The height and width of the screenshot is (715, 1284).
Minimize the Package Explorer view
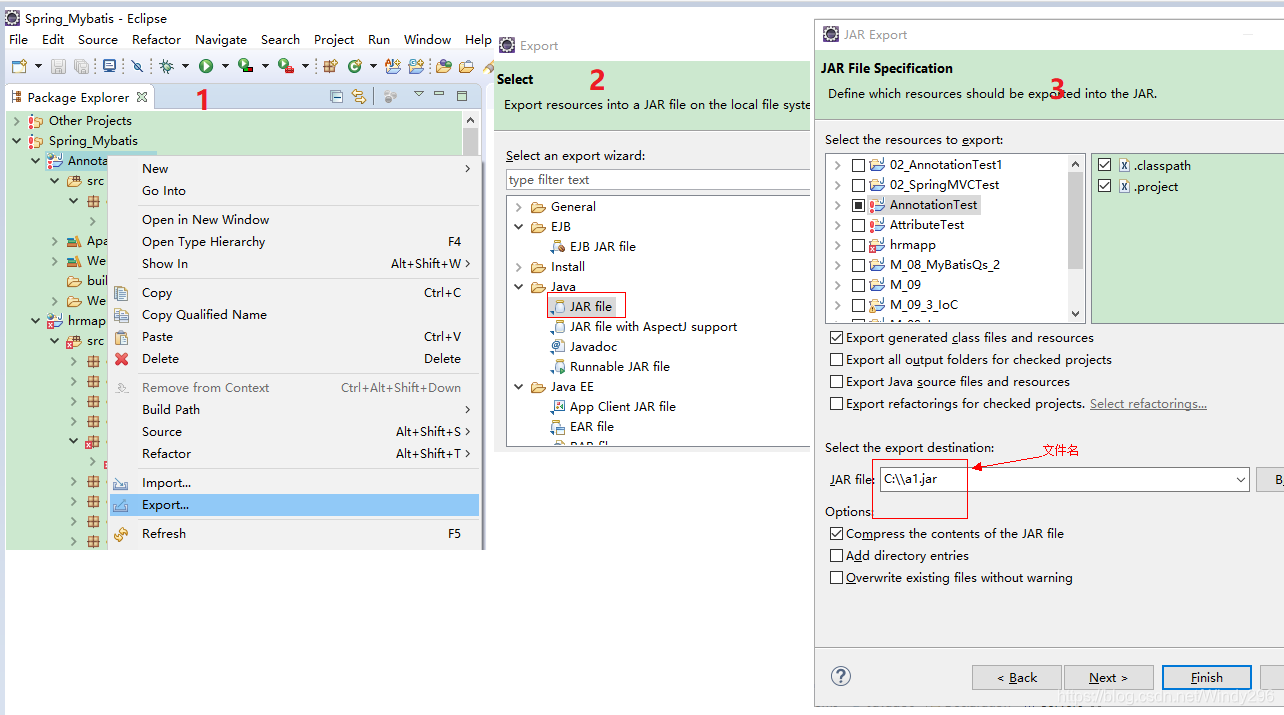pos(439,94)
